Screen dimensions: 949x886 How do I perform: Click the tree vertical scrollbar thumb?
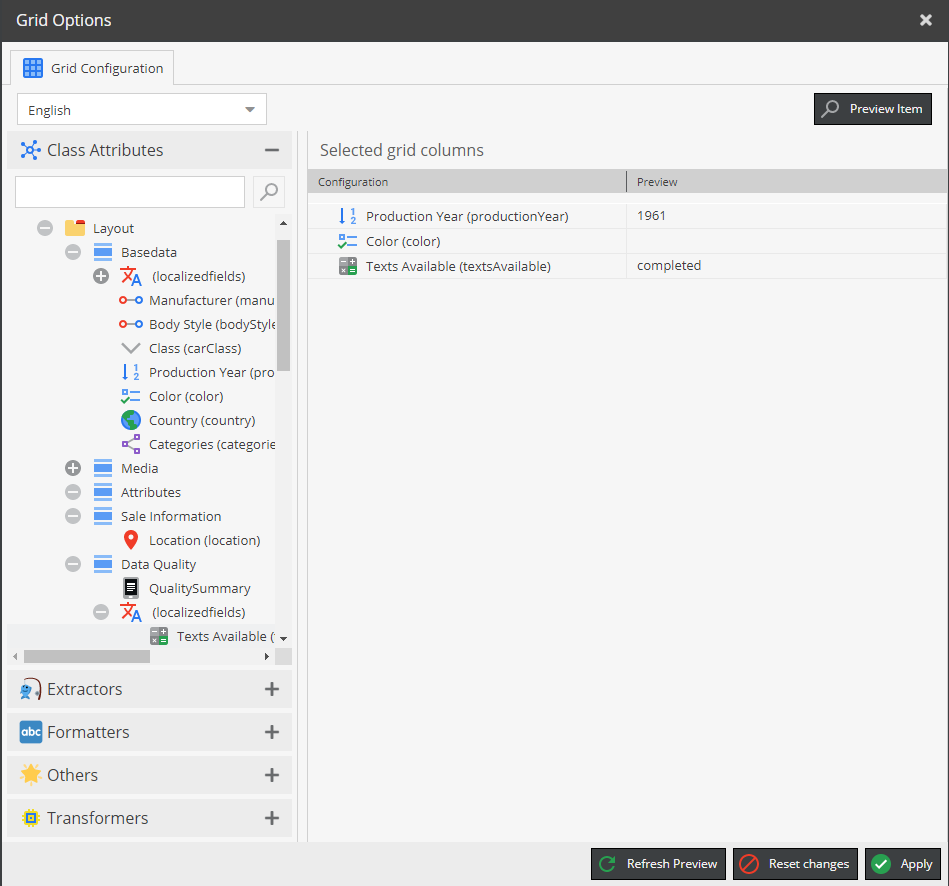[283, 305]
